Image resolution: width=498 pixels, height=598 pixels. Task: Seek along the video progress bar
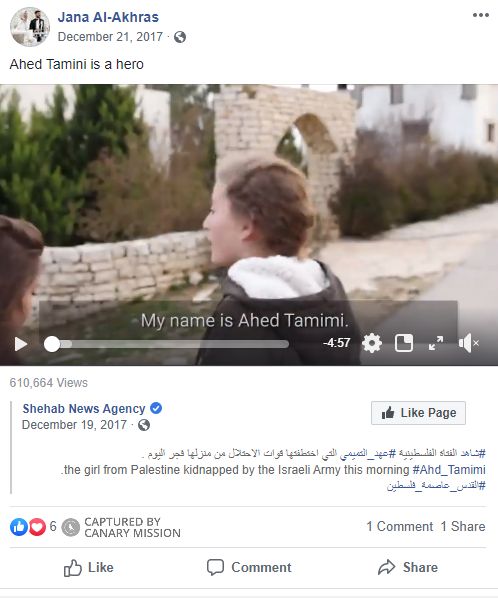pyautogui.click(x=167, y=344)
